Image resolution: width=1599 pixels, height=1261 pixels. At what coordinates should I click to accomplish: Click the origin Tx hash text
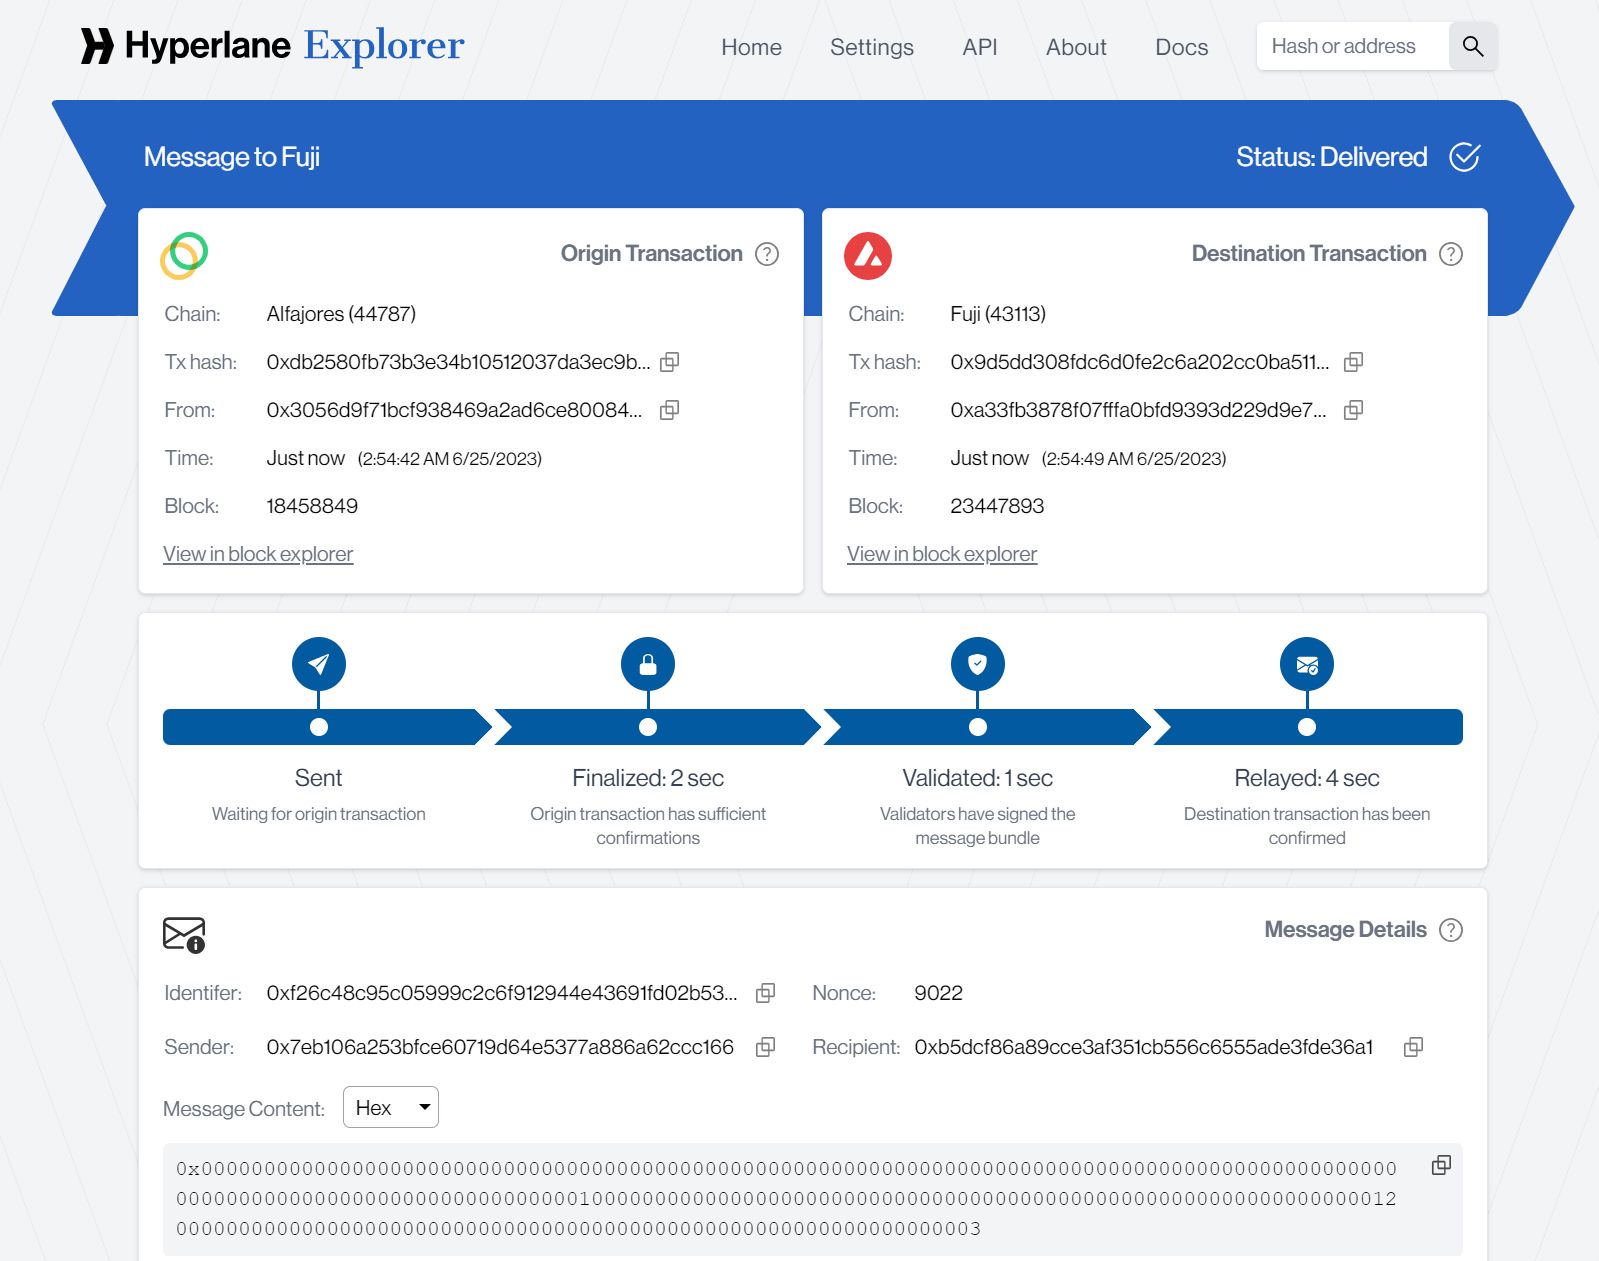click(x=458, y=362)
